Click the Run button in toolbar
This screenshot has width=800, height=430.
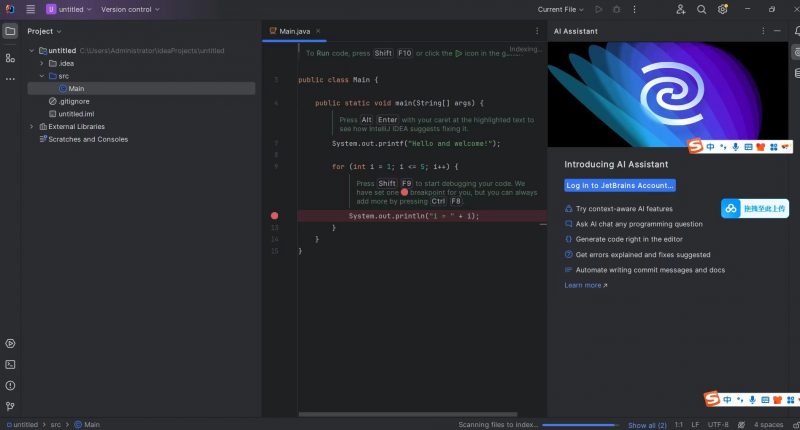pyautogui.click(x=599, y=9)
